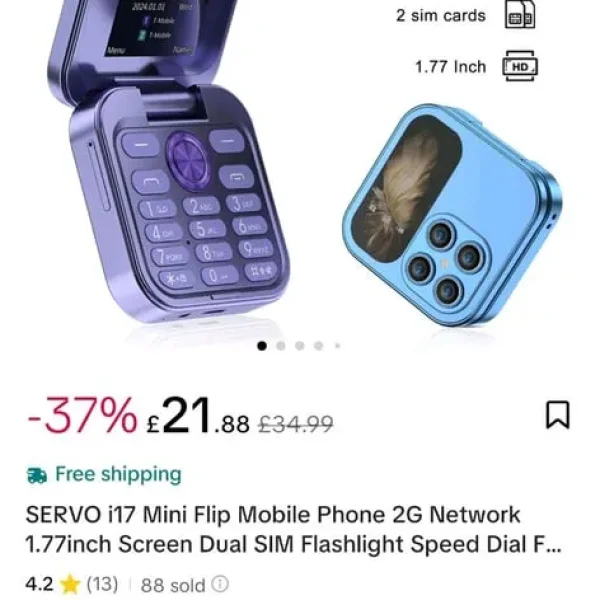
Task: Tap the last small carousel dot
Action: [x=337, y=346]
